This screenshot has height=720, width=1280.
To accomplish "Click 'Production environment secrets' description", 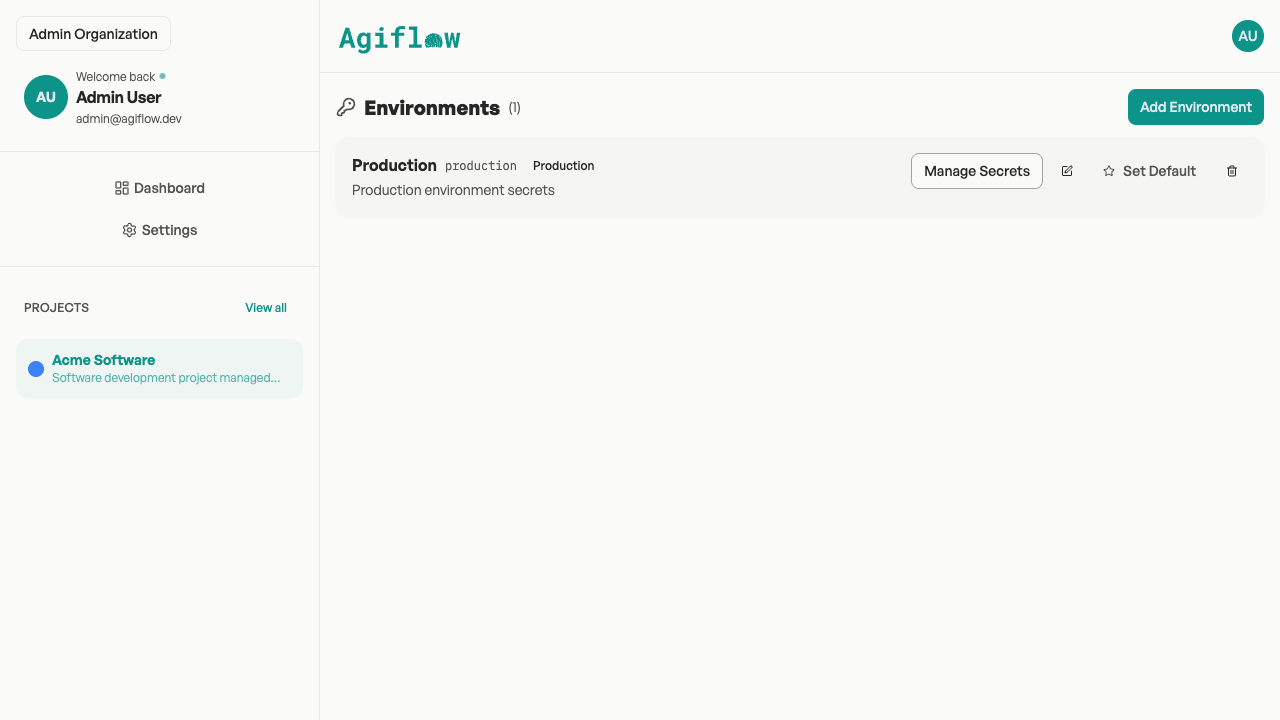I will [x=453, y=190].
